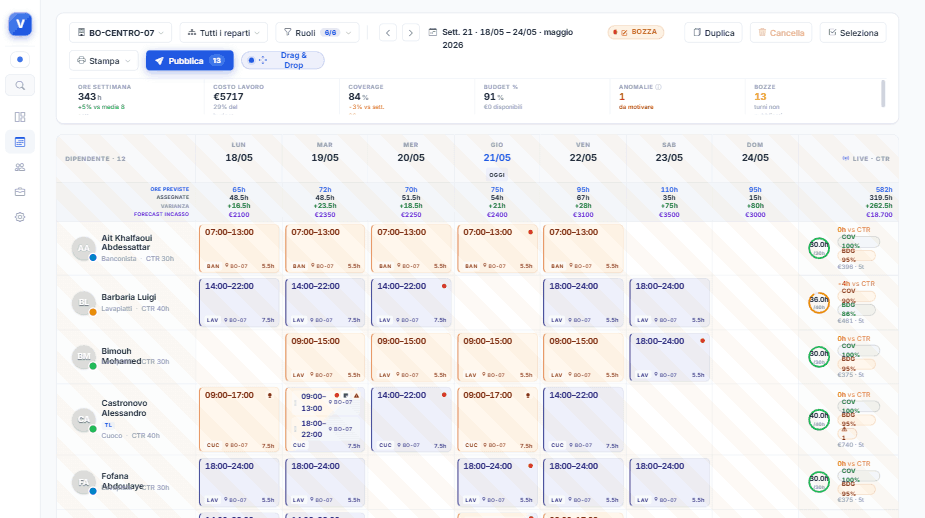Click pin icon on Castronovo 18/05 shift
Screen dimensions: 925x518
(270, 395)
